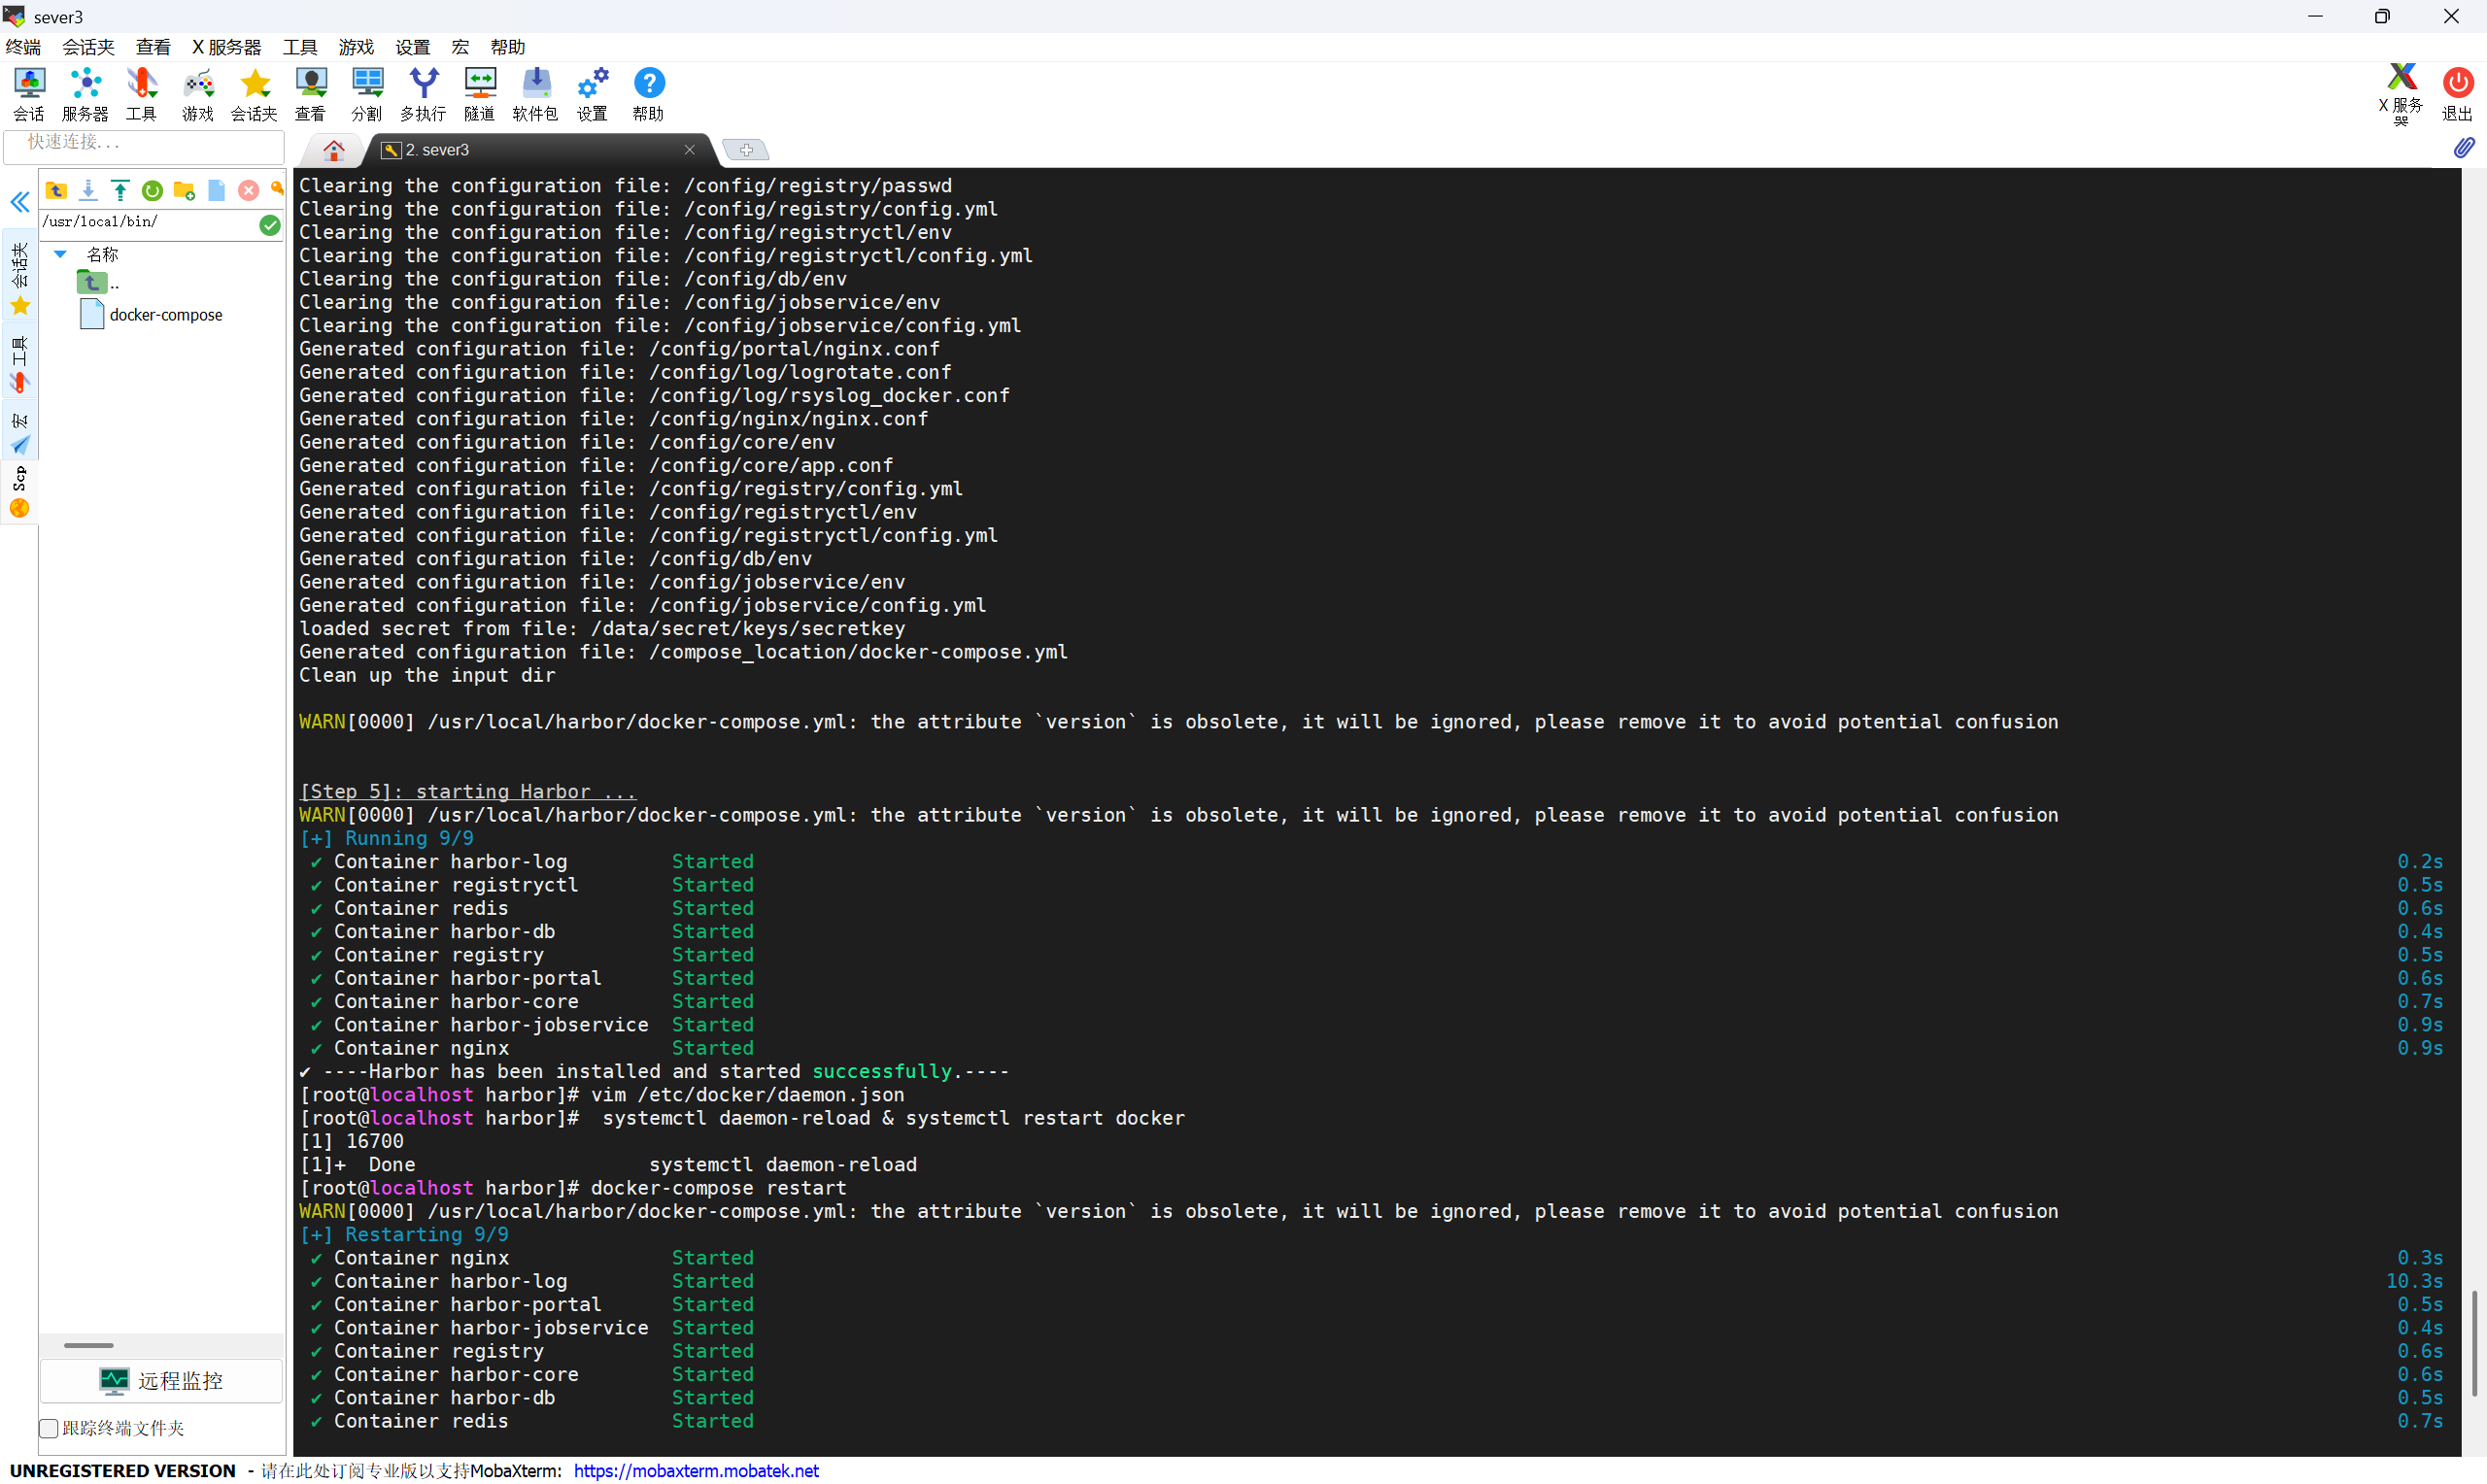Open the mobaxterm.mobatek.net link
Screen dimensions: 2487x1484
pos(696,1470)
